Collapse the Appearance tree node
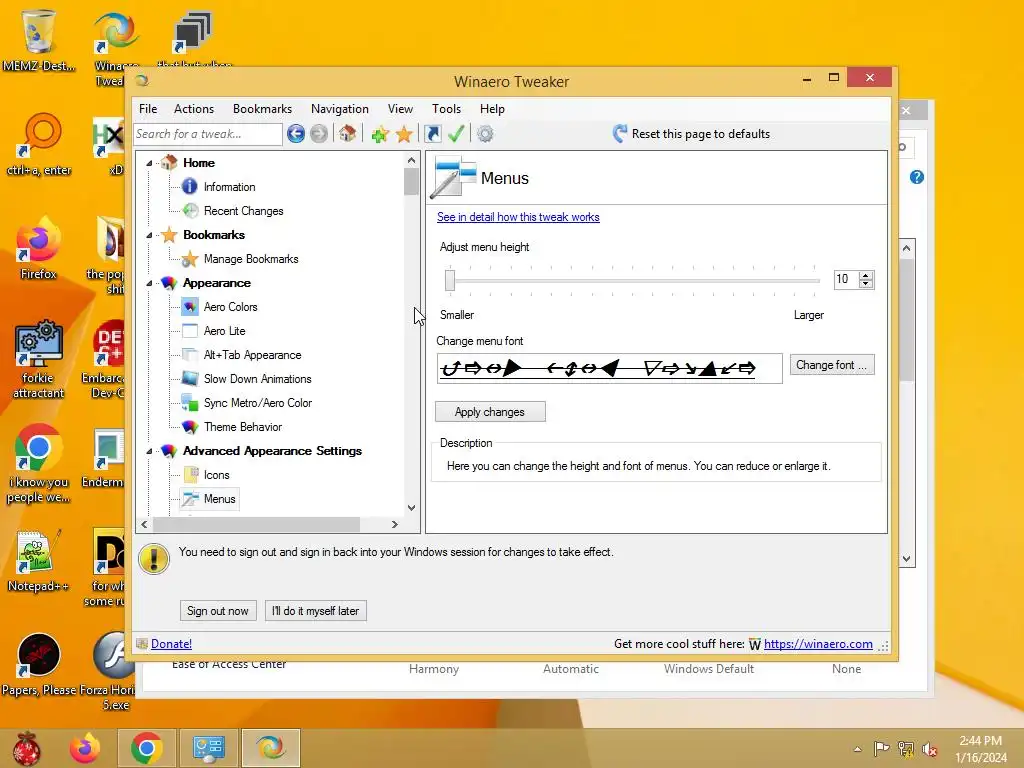Viewport: 1024px width, 768px height. [x=150, y=283]
